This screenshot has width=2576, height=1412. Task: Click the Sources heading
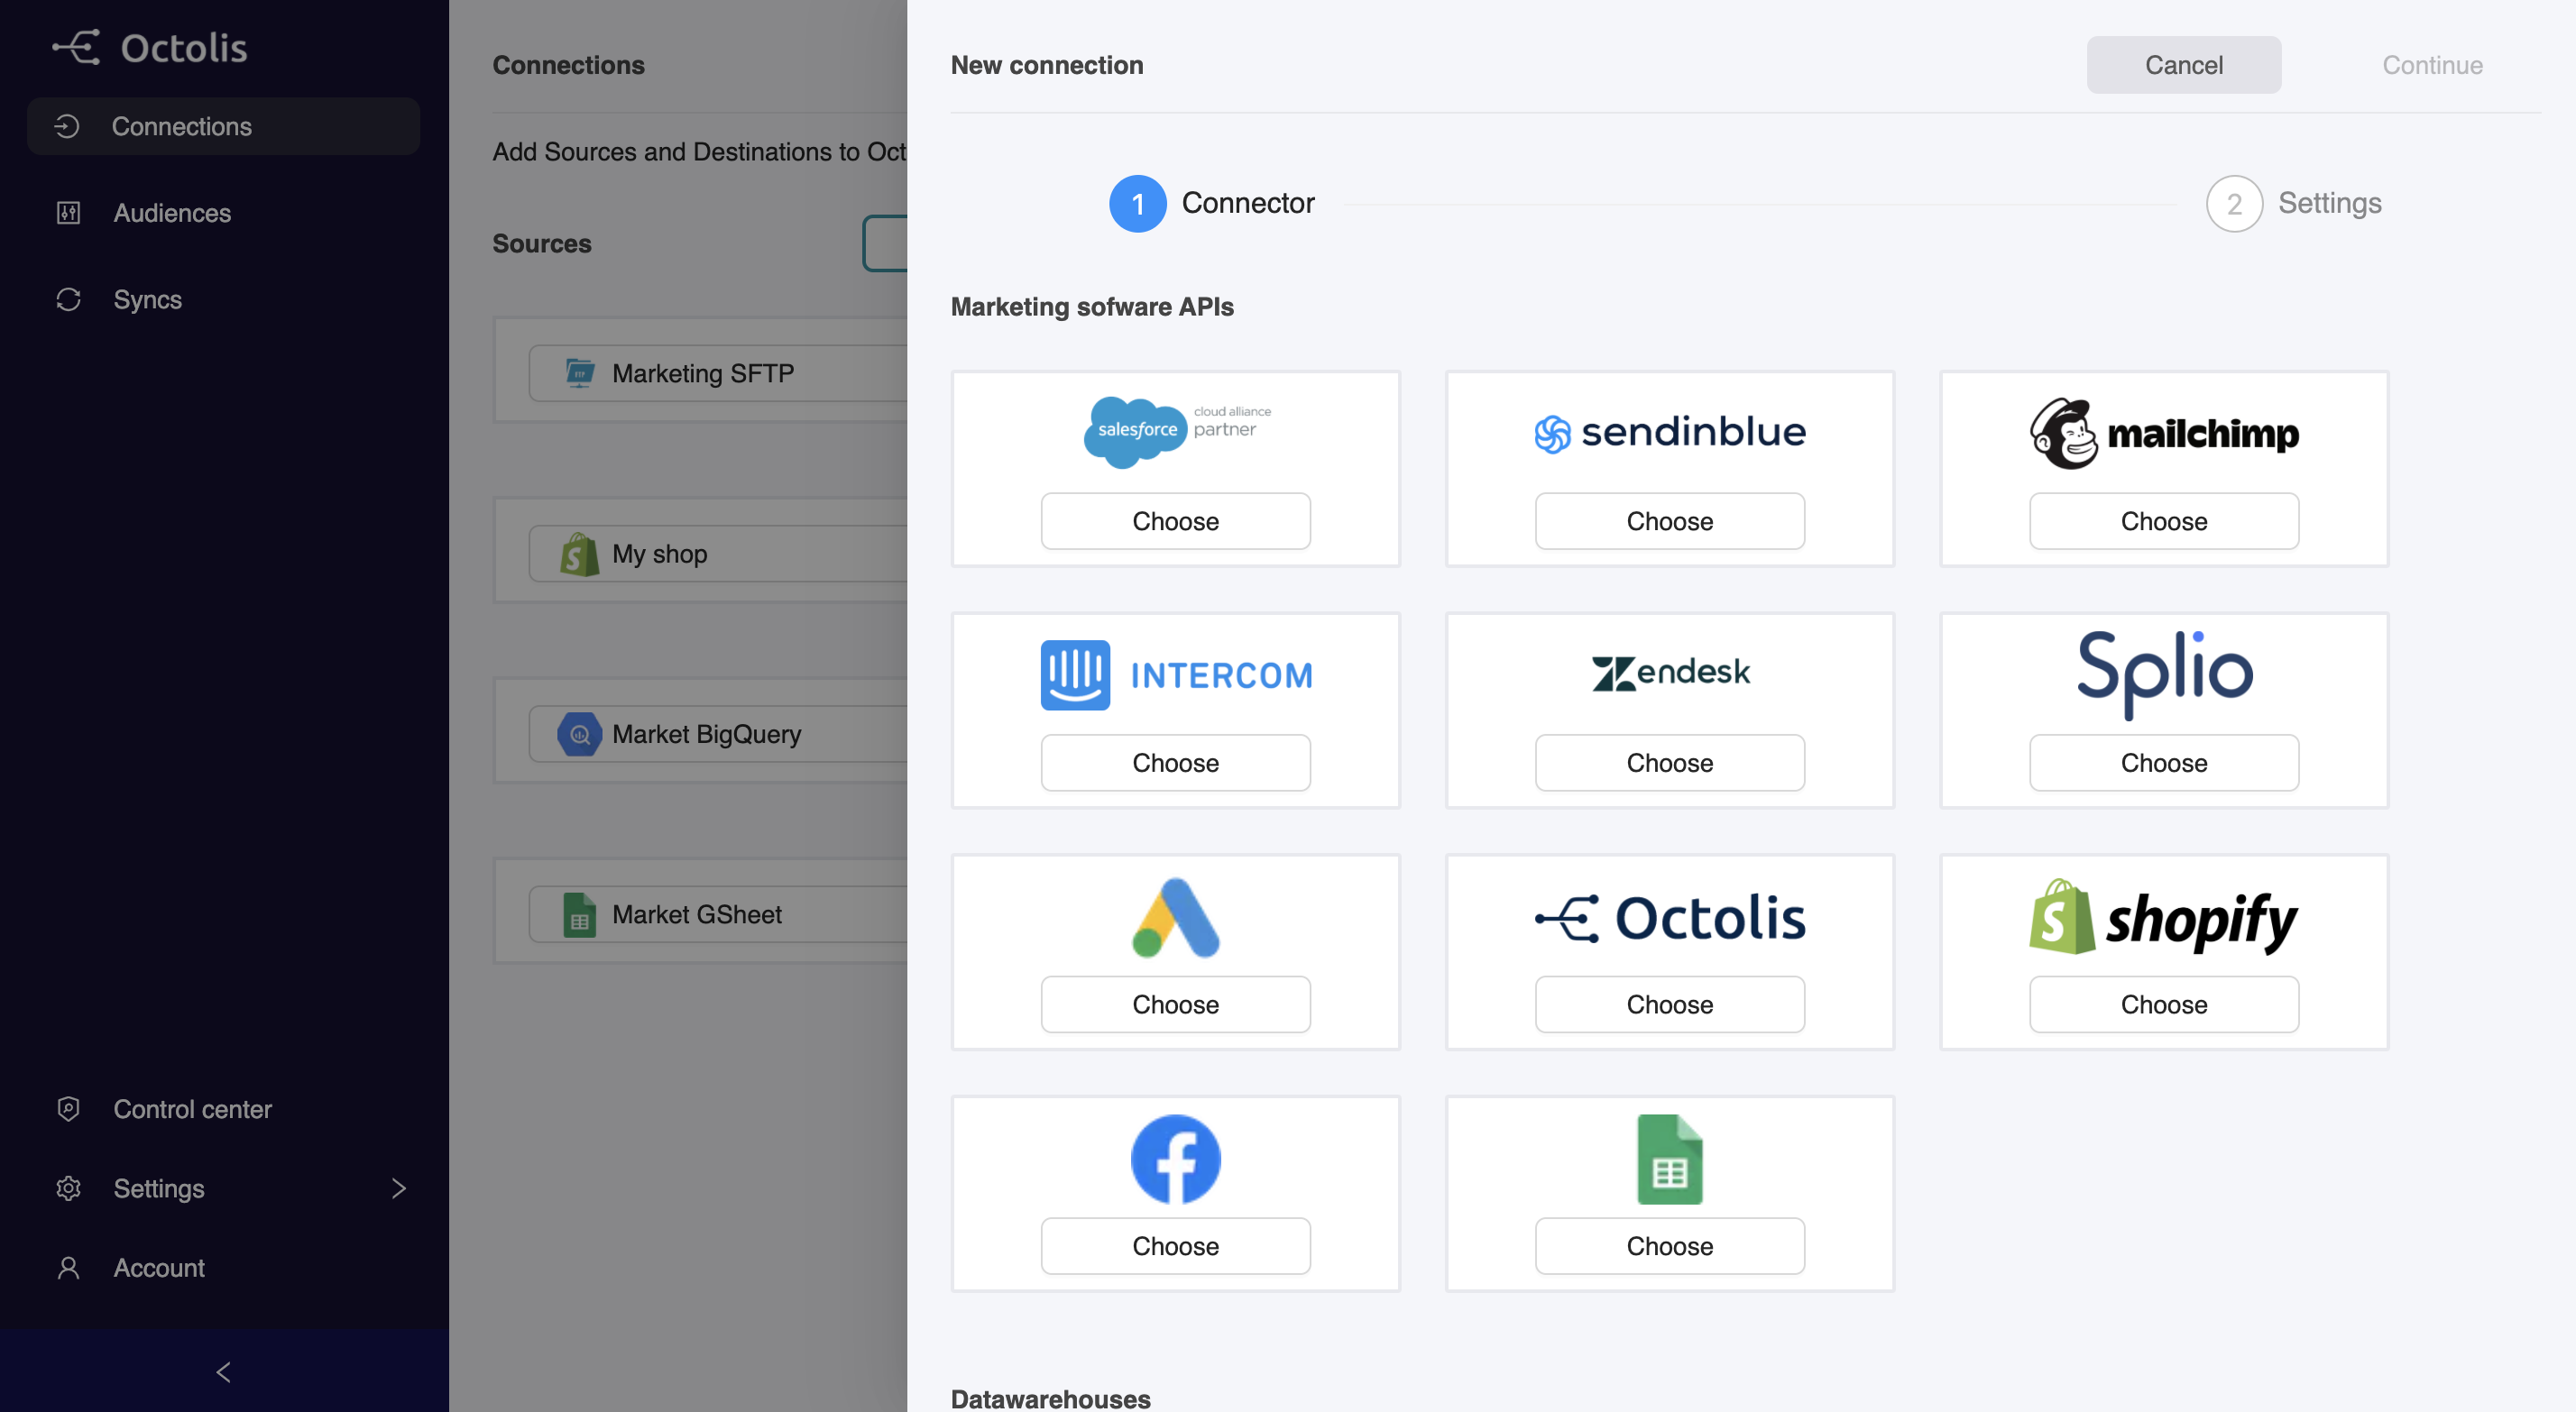(x=542, y=243)
